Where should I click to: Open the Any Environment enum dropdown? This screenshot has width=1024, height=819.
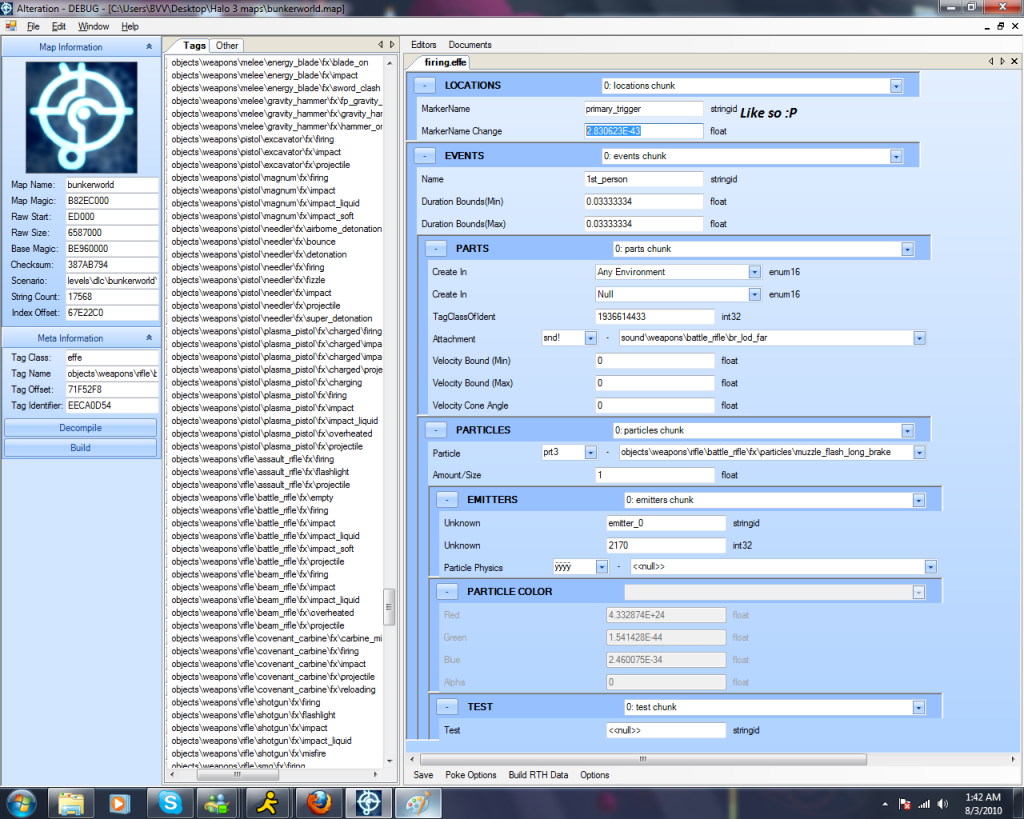point(754,272)
